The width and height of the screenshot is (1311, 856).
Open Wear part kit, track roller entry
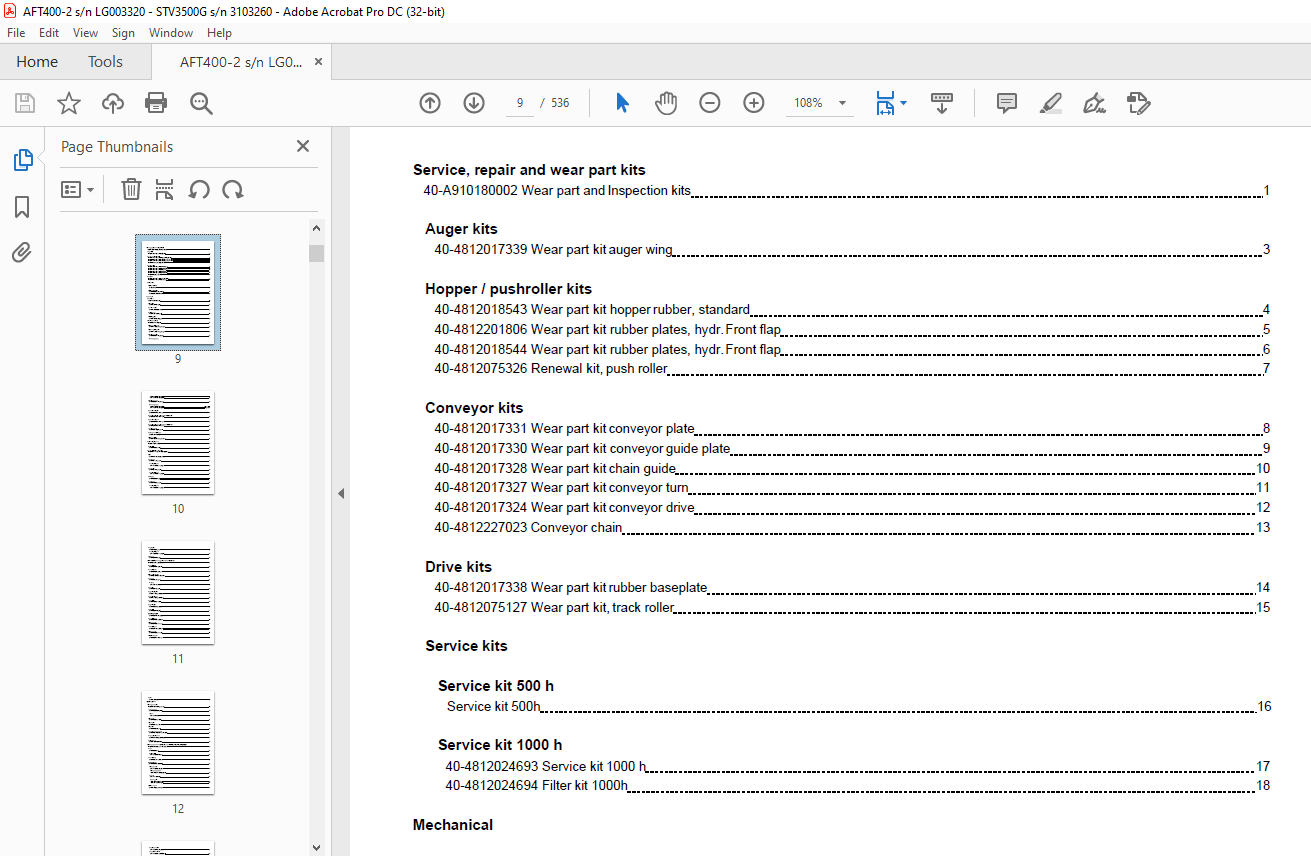pos(852,607)
